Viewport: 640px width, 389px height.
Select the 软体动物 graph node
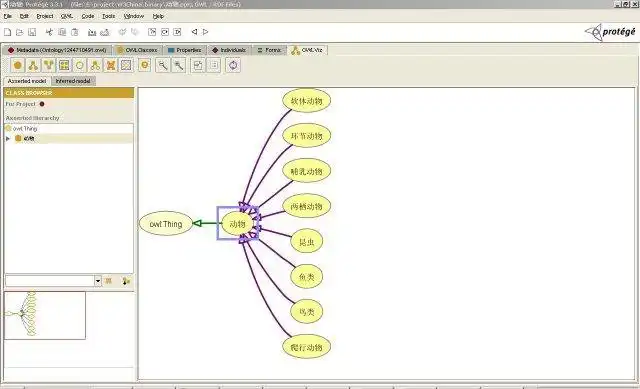pos(307,101)
